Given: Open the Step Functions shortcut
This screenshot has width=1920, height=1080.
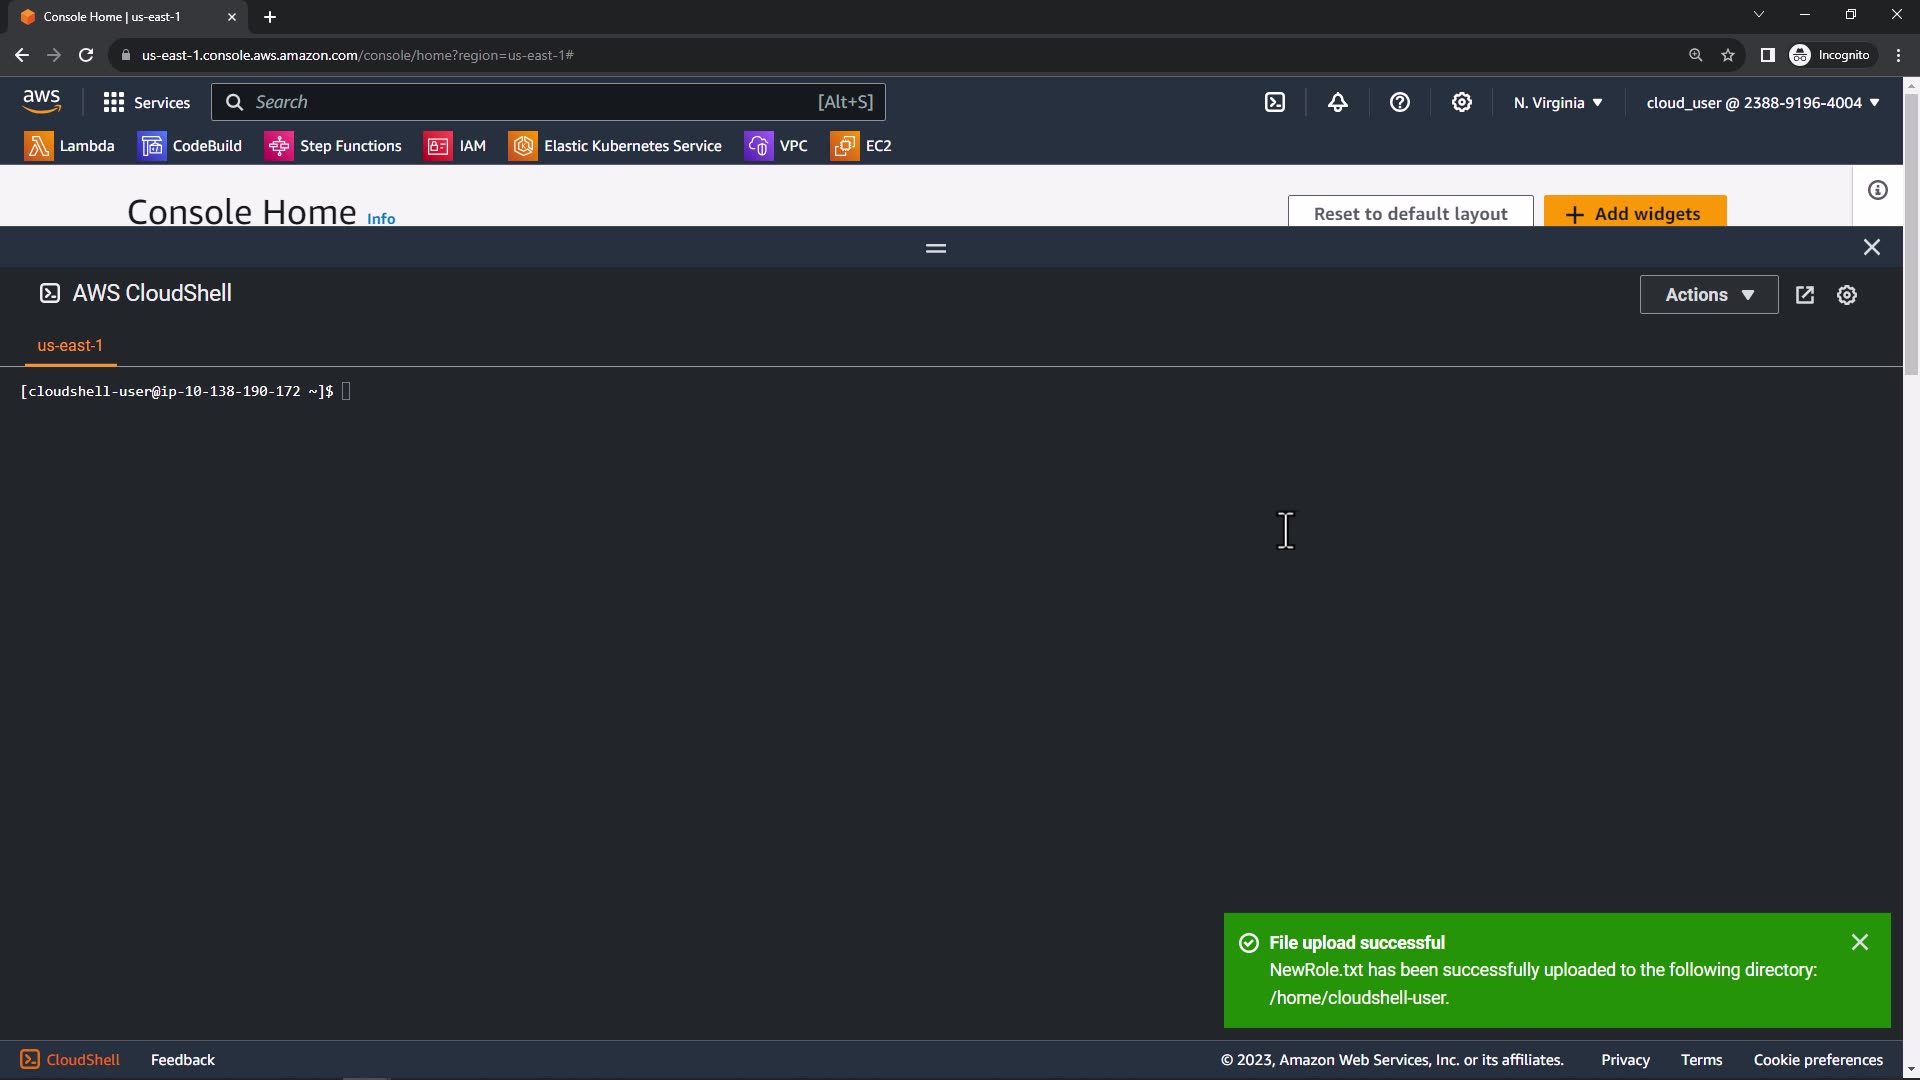Looking at the screenshot, I should [333, 146].
